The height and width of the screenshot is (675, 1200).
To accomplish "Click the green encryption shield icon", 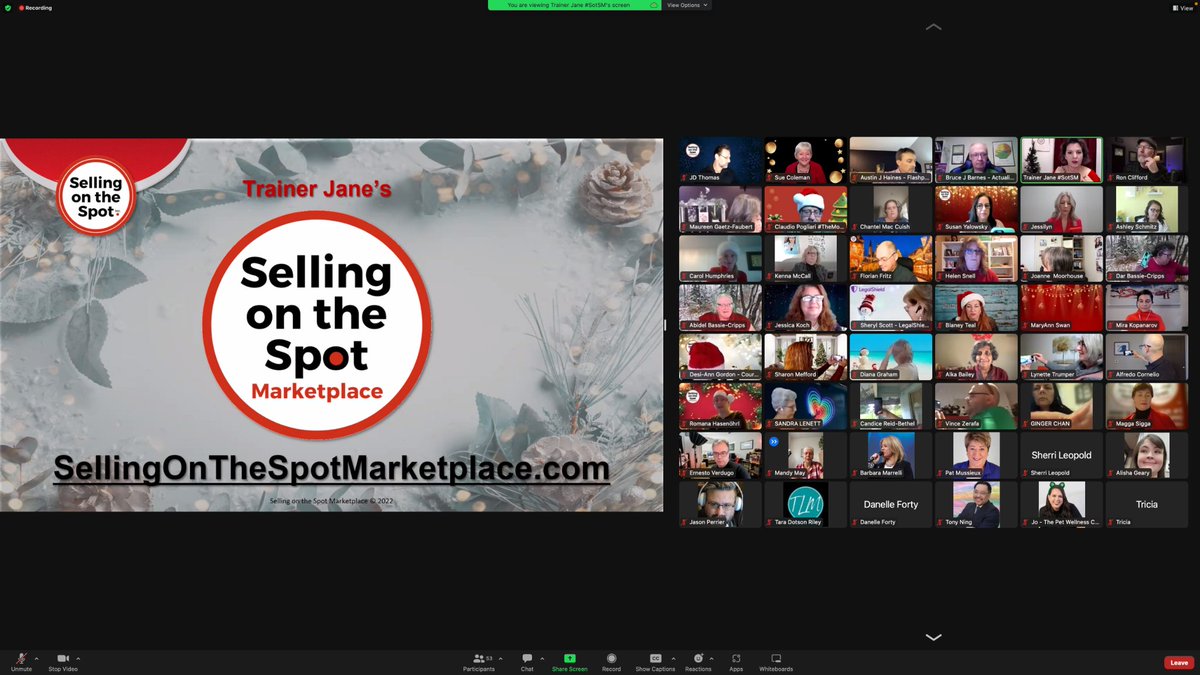I will point(9,7).
